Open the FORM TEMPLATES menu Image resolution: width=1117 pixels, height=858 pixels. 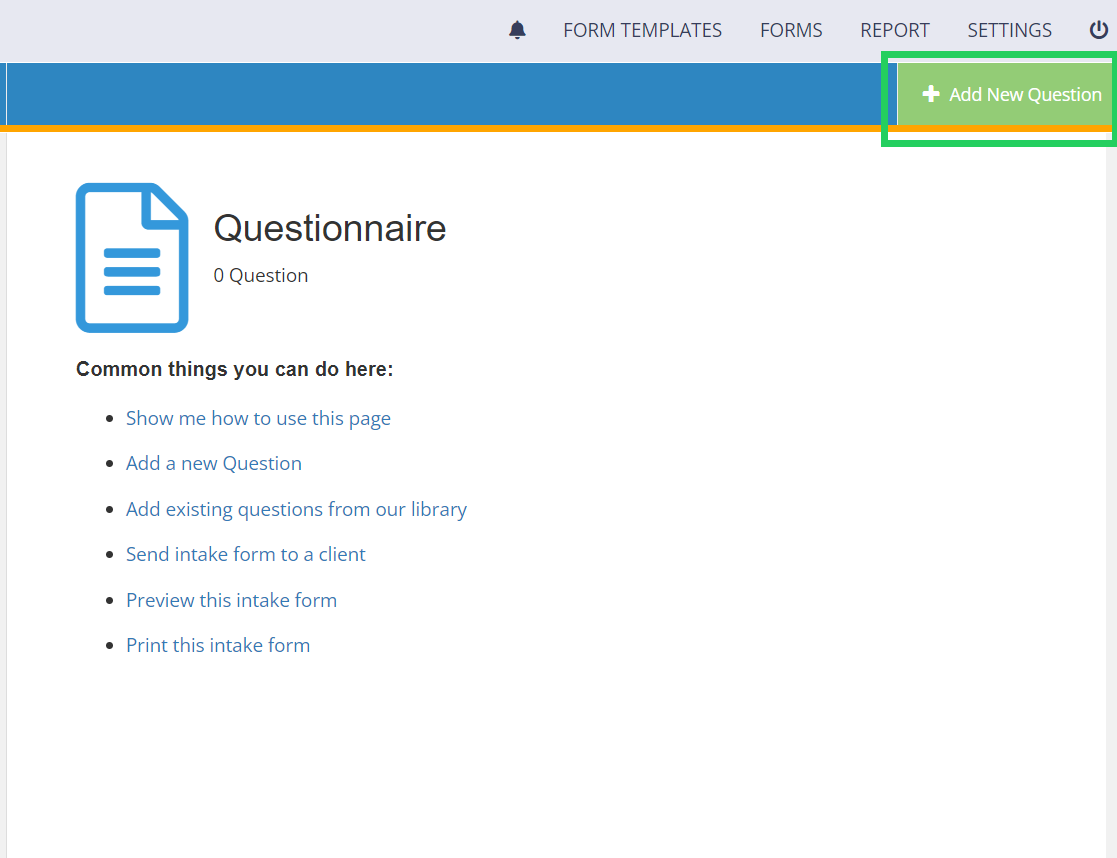643,30
